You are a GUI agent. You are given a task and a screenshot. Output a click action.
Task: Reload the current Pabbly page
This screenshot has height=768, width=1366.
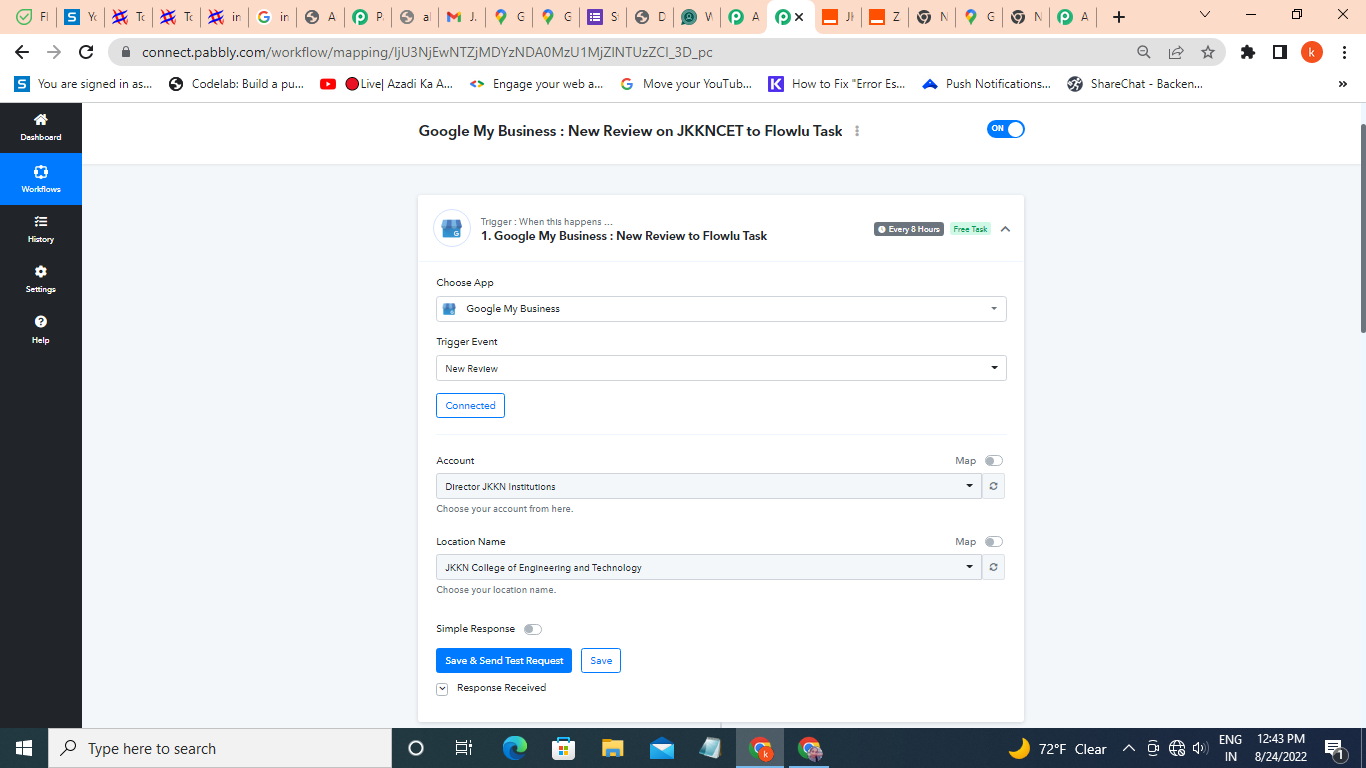point(86,52)
